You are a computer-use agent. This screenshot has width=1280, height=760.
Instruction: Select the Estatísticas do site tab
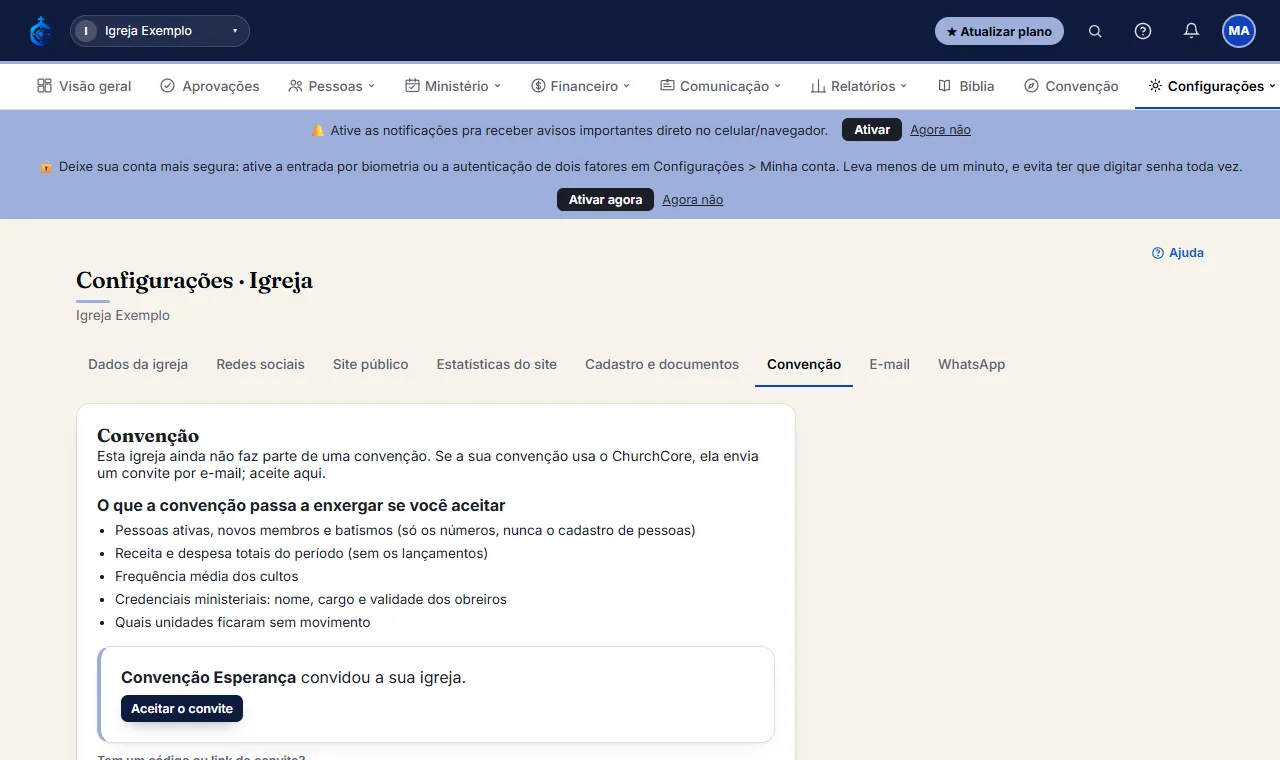click(497, 365)
